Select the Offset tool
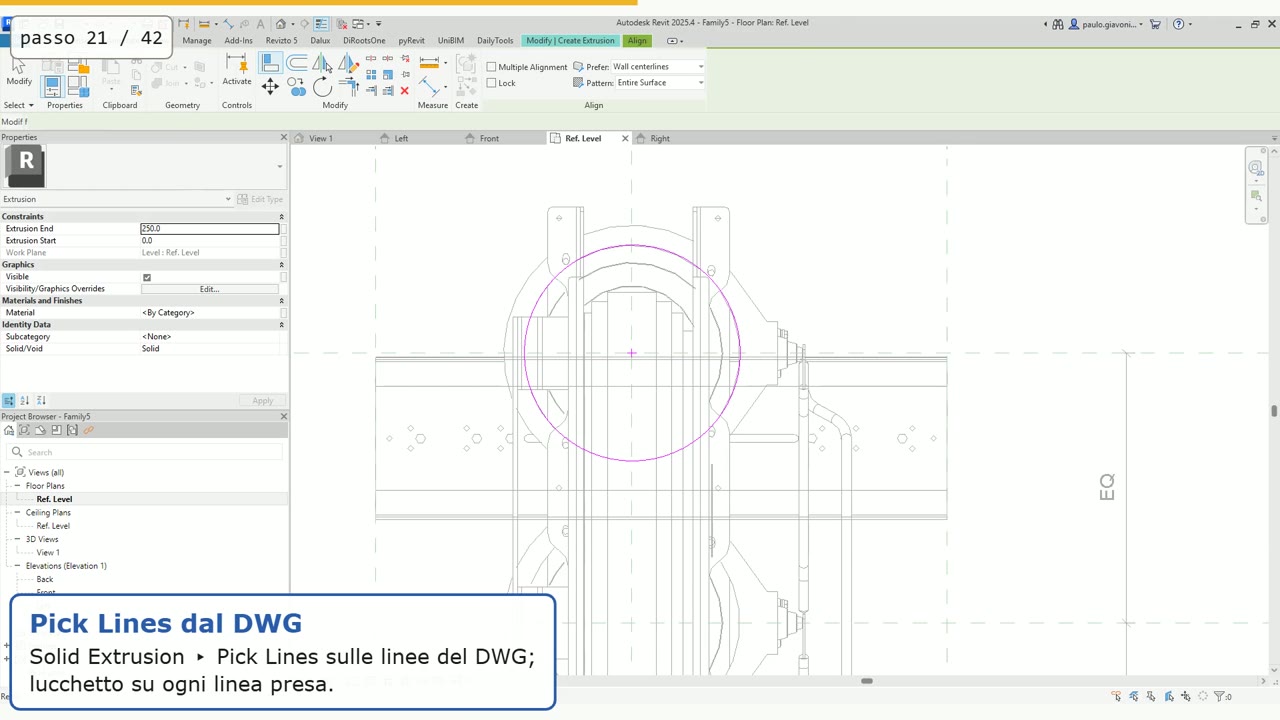 coord(297,63)
